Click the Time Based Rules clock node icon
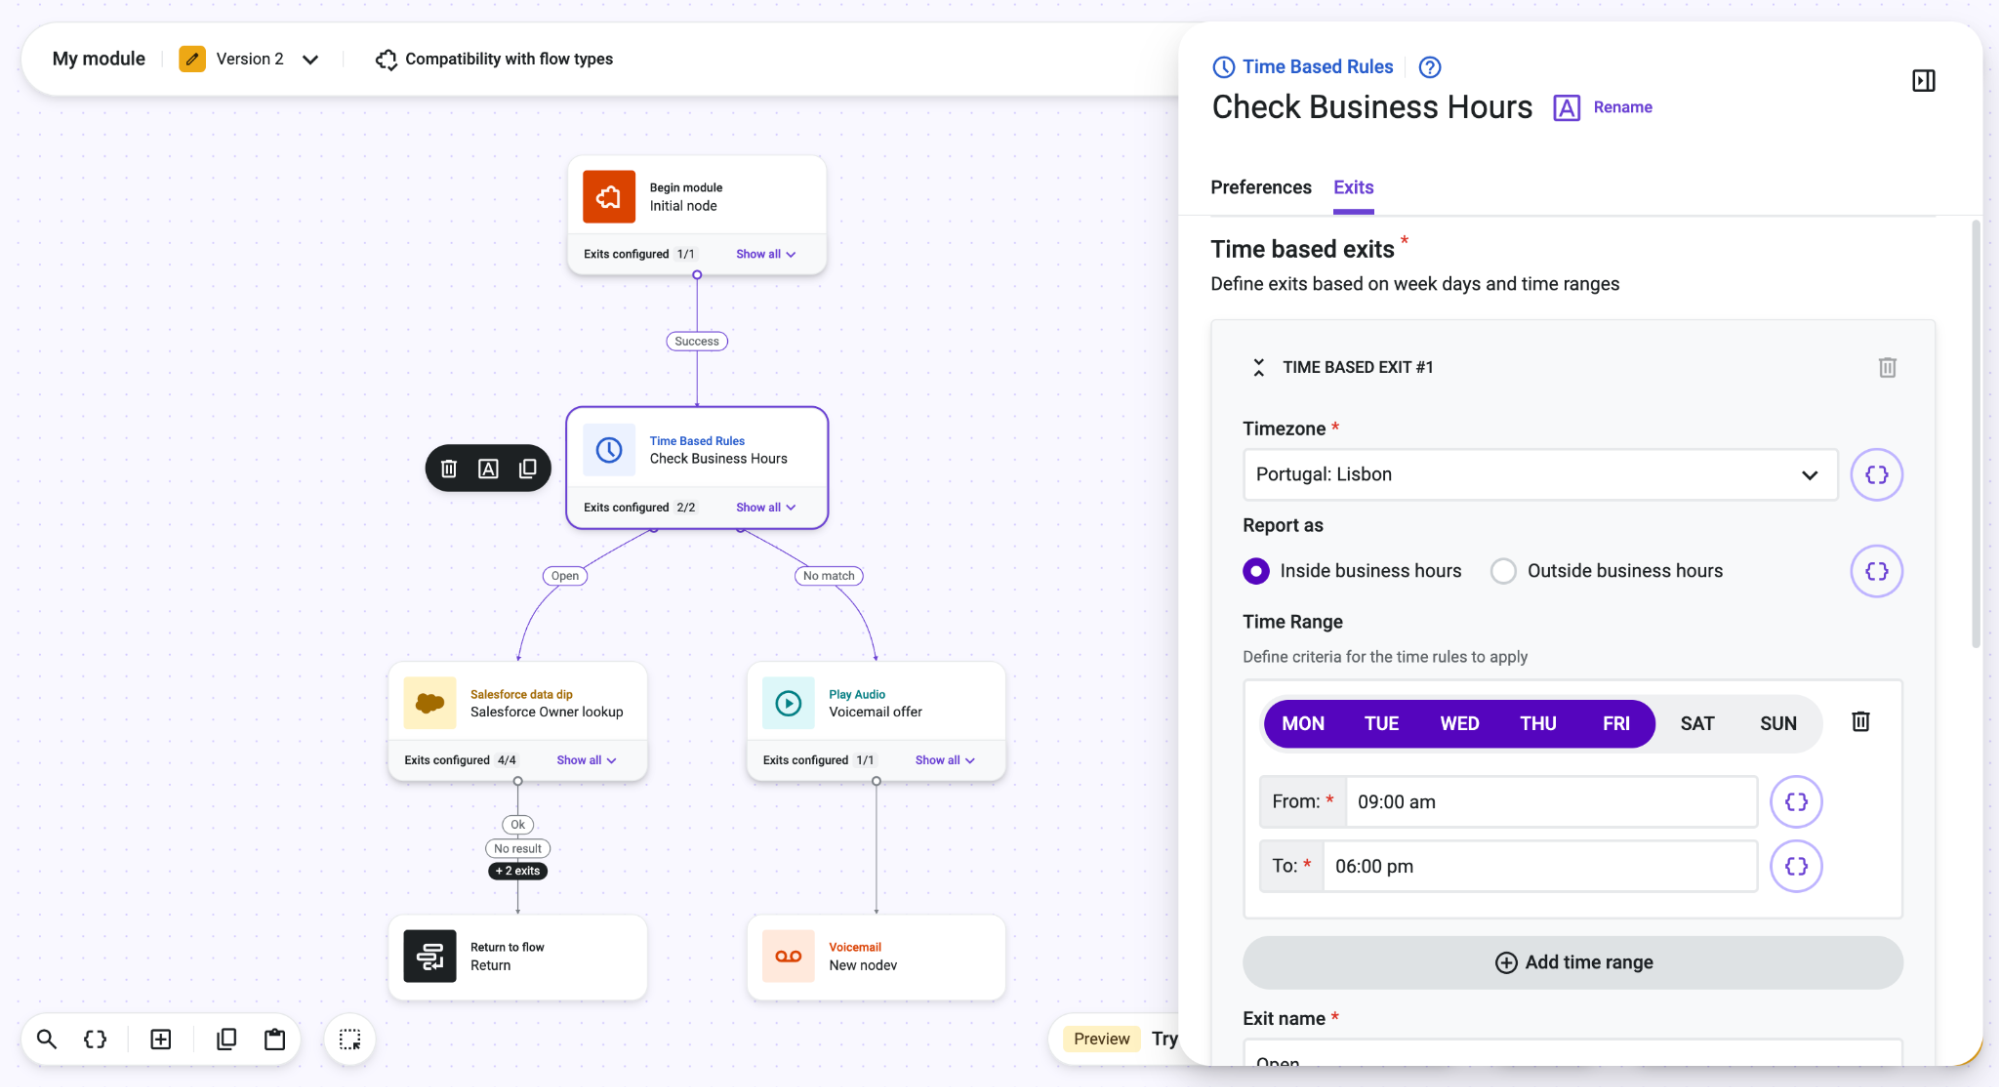 pyautogui.click(x=609, y=450)
